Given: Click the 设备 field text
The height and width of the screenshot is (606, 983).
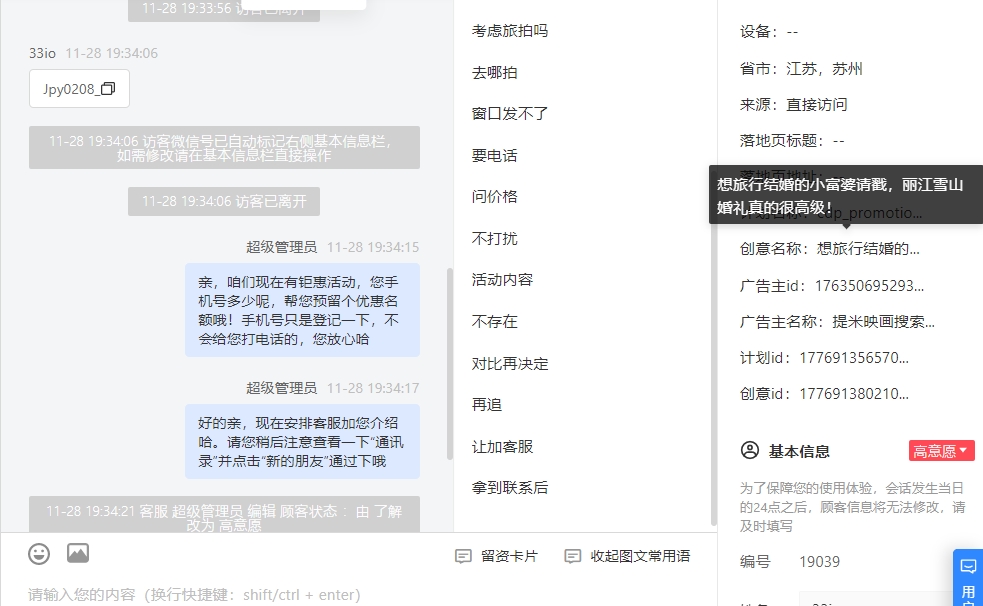Looking at the screenshot, I should [769, 32].
